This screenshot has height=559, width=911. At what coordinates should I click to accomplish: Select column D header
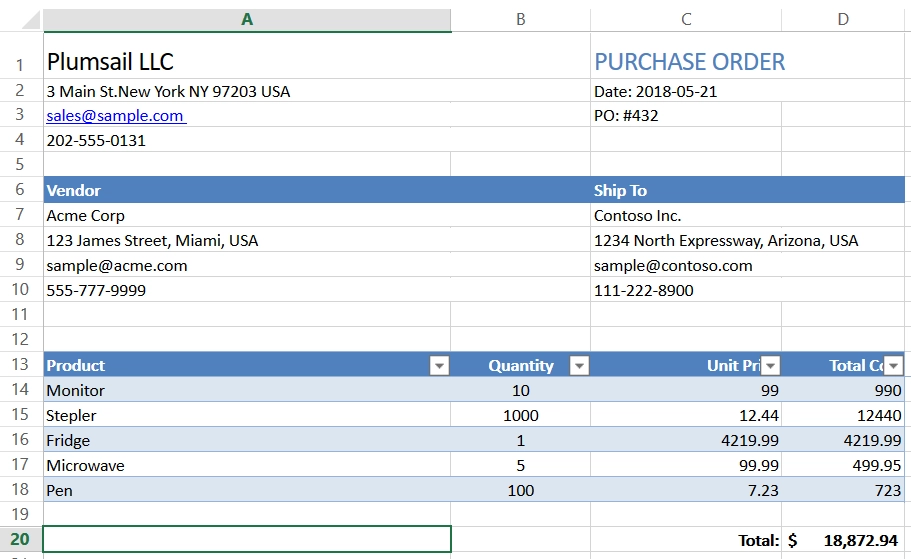click(843, 20)
